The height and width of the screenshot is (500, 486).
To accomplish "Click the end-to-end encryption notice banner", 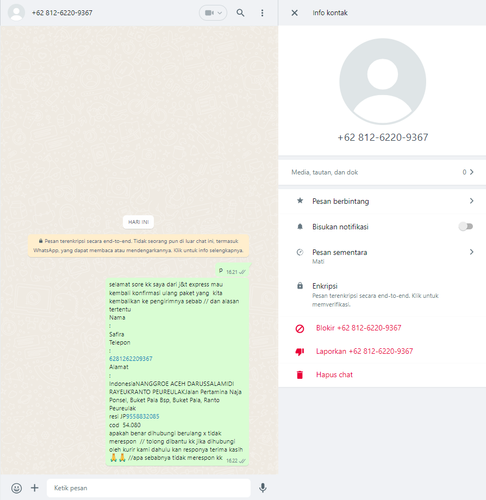I will 138,246.
